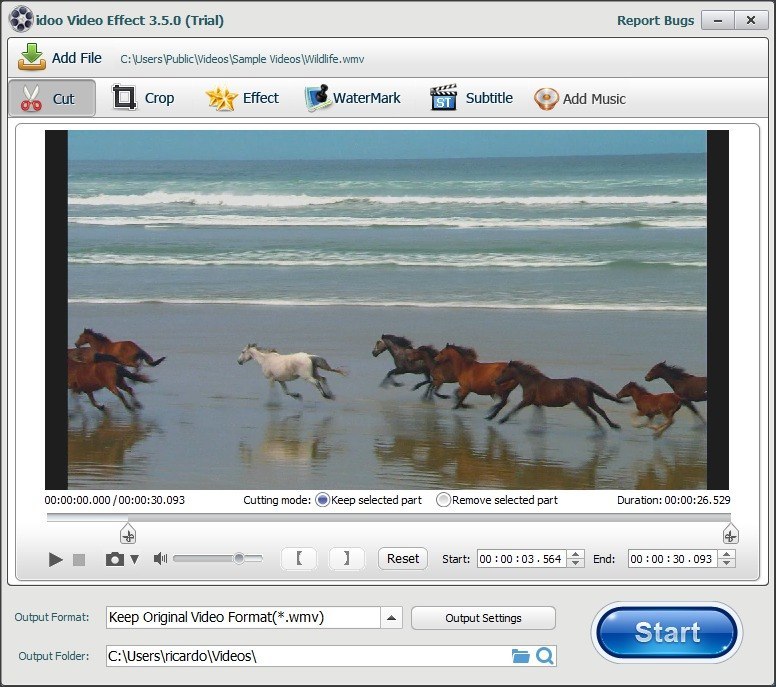
Task: Click the 00:00:00.000 / 00:00:30.093 time text
Action: (114, 500)
